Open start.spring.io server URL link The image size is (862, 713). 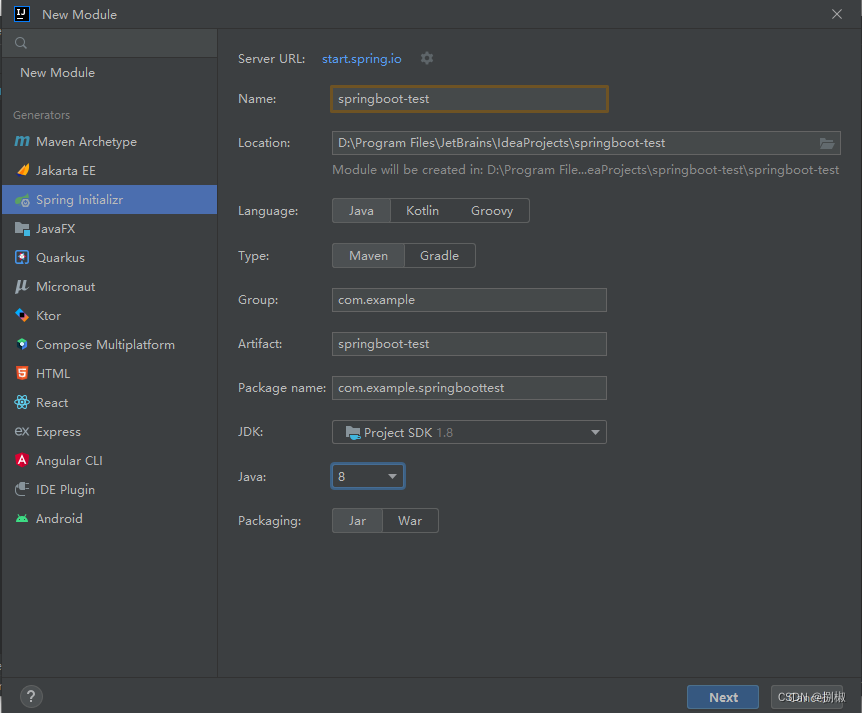362,59
